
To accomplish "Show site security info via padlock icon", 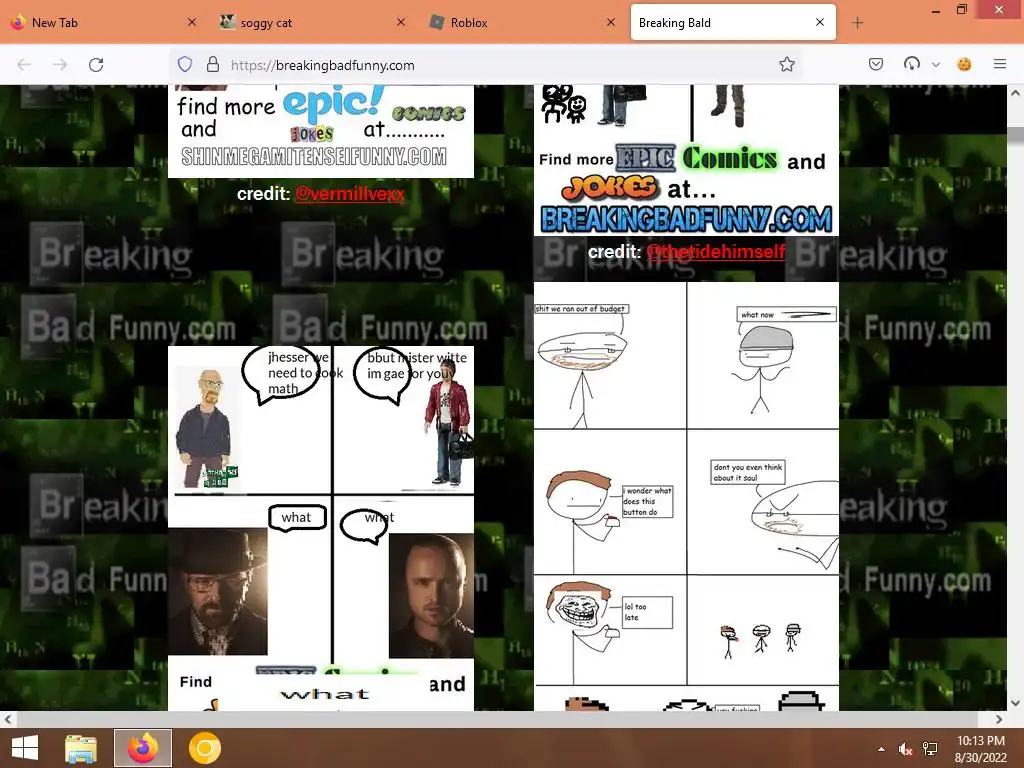I will 212,64.
